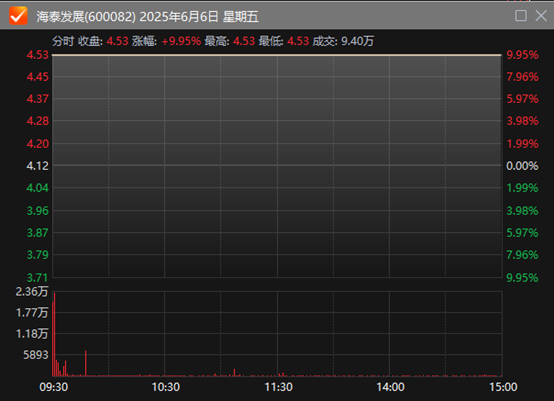Click the 11:30 time axis marker
554x401 pixels.
tap(278, 387)
